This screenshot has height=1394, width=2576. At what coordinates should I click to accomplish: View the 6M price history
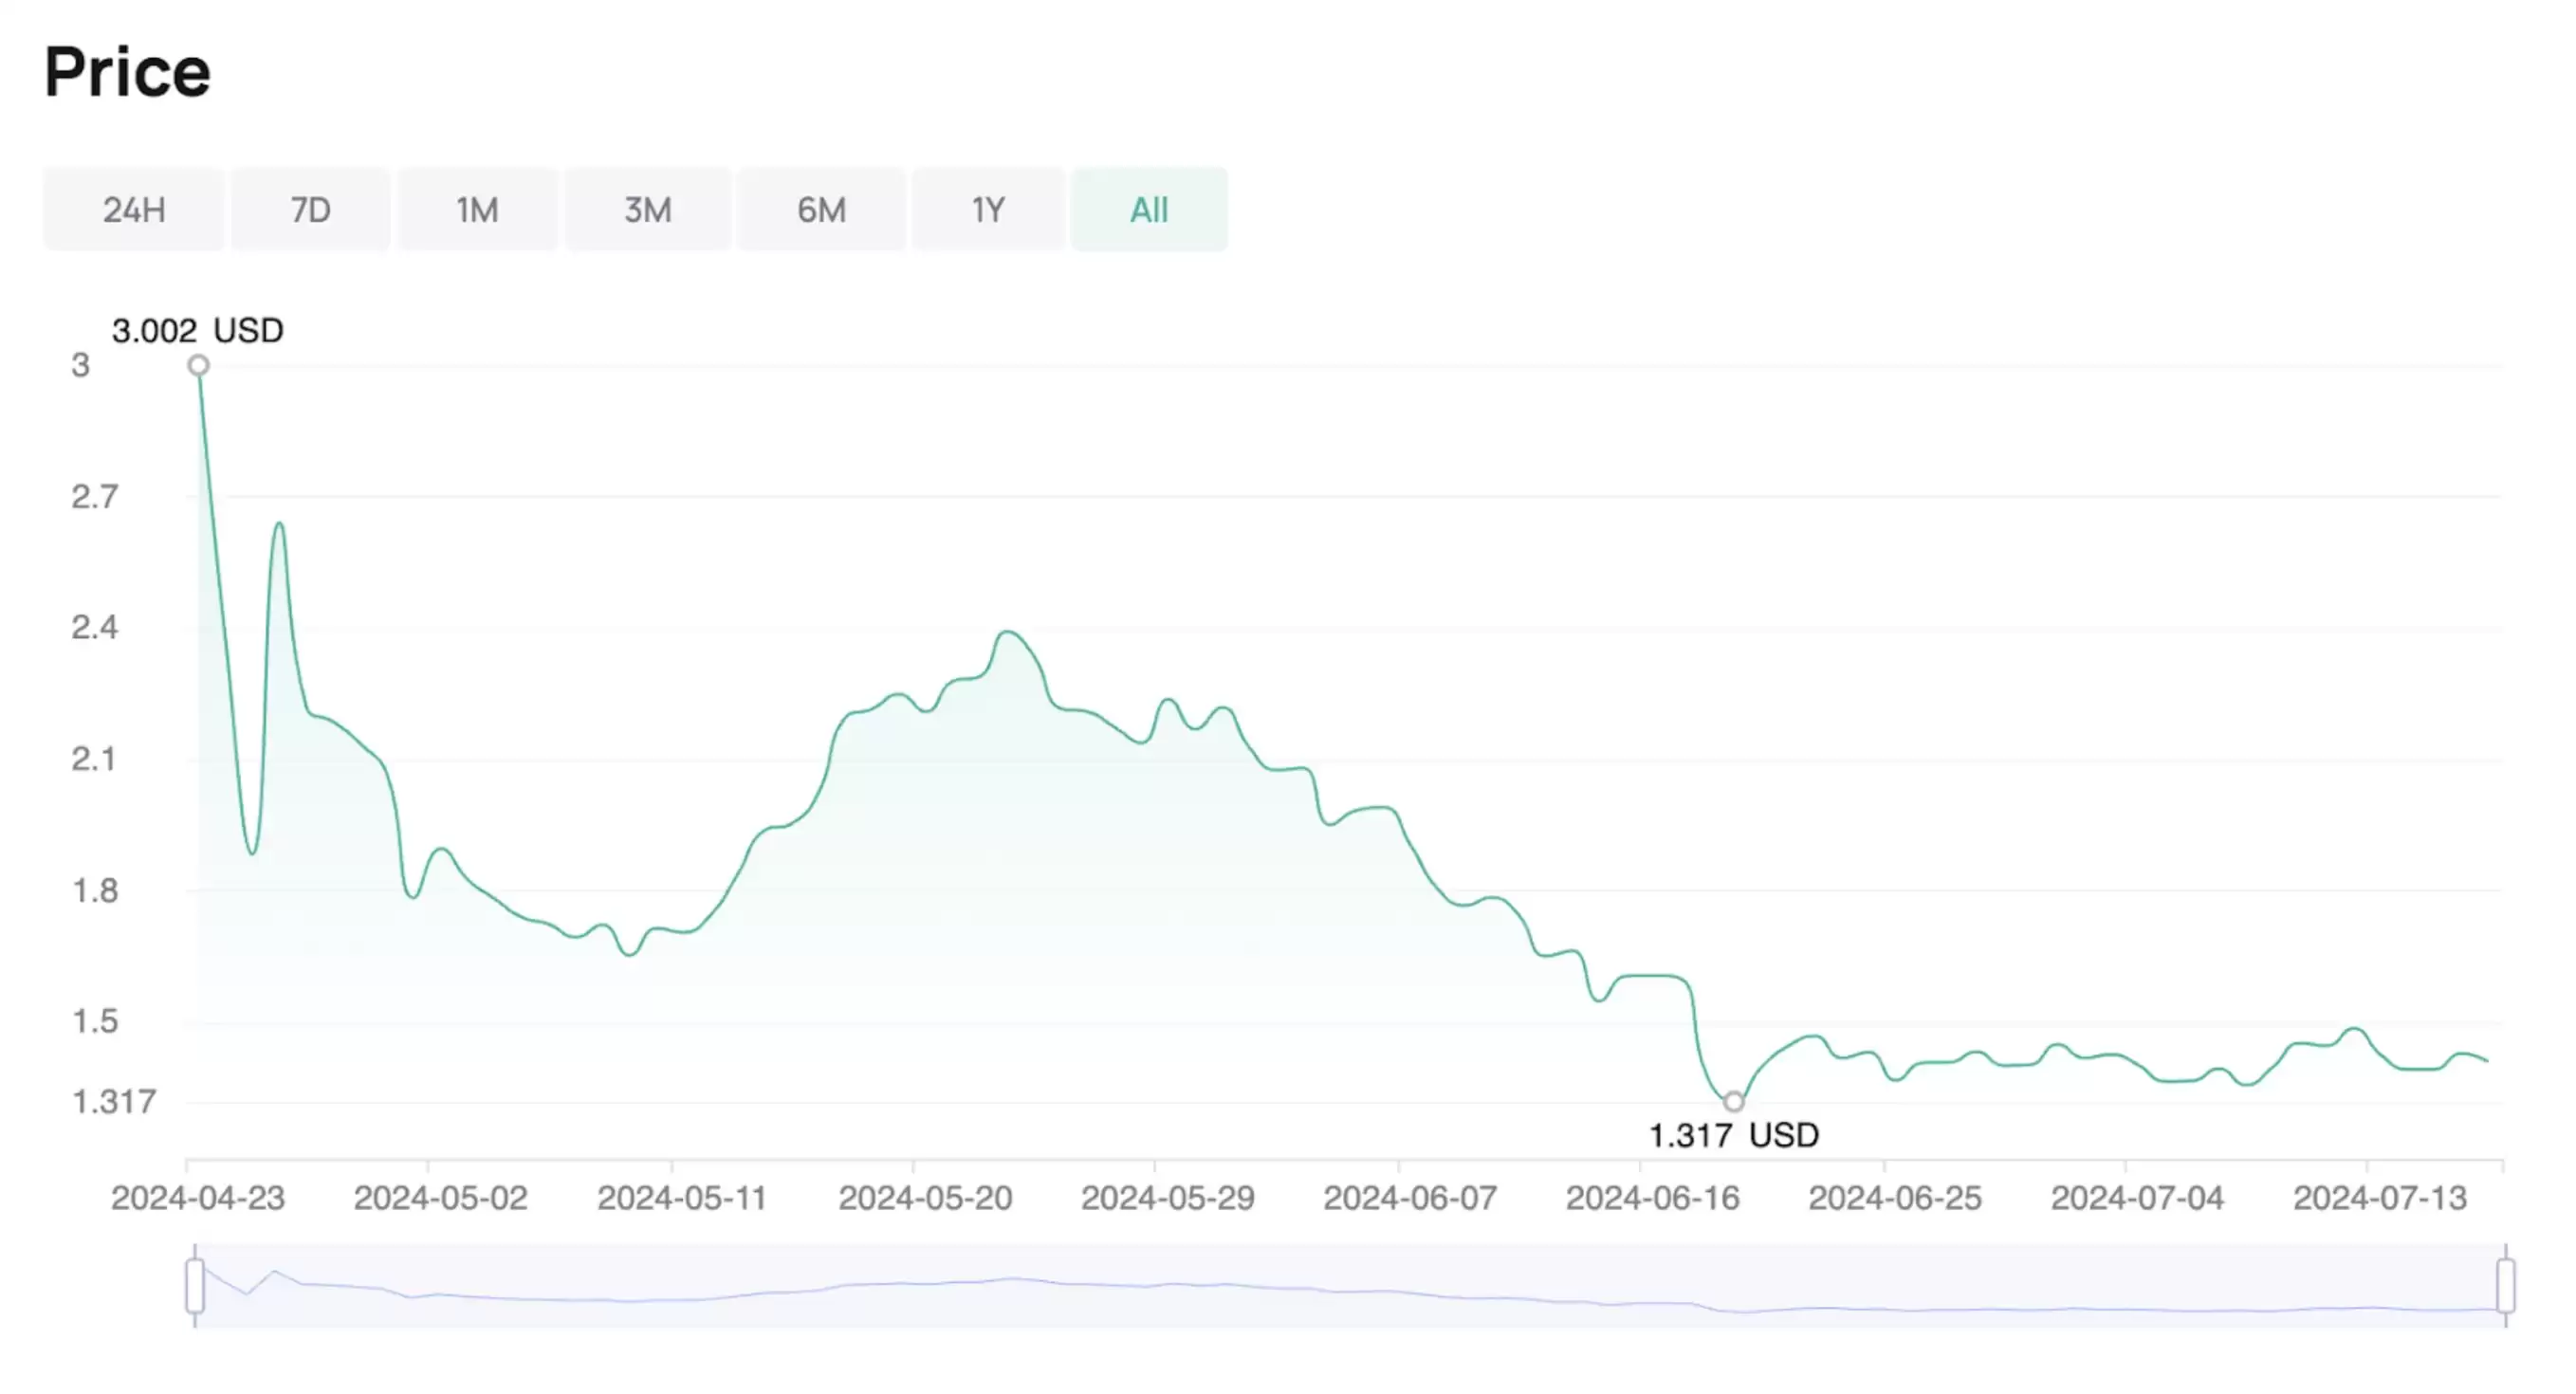(x=821, y=209)
